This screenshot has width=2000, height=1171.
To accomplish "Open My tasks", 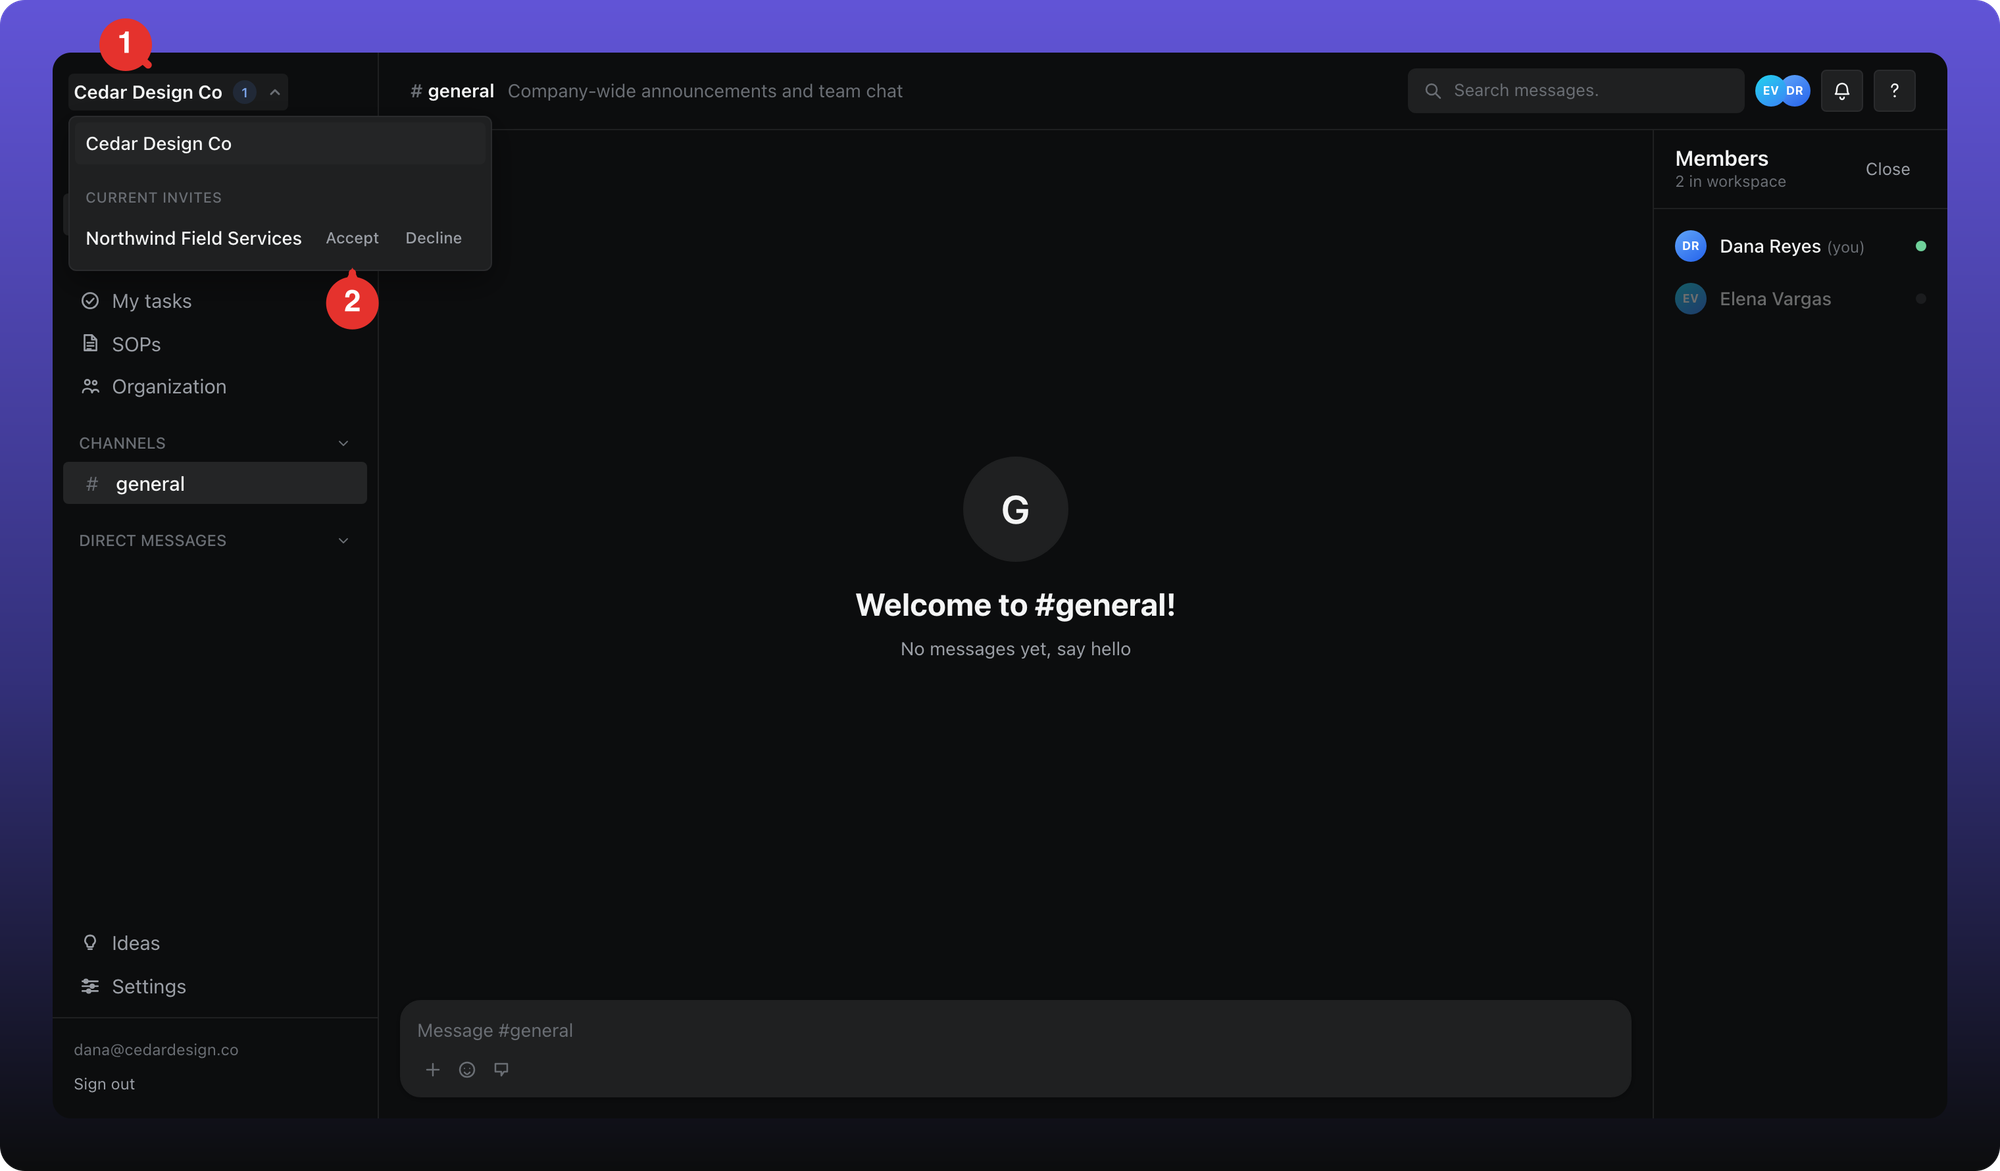I will 215,301.
